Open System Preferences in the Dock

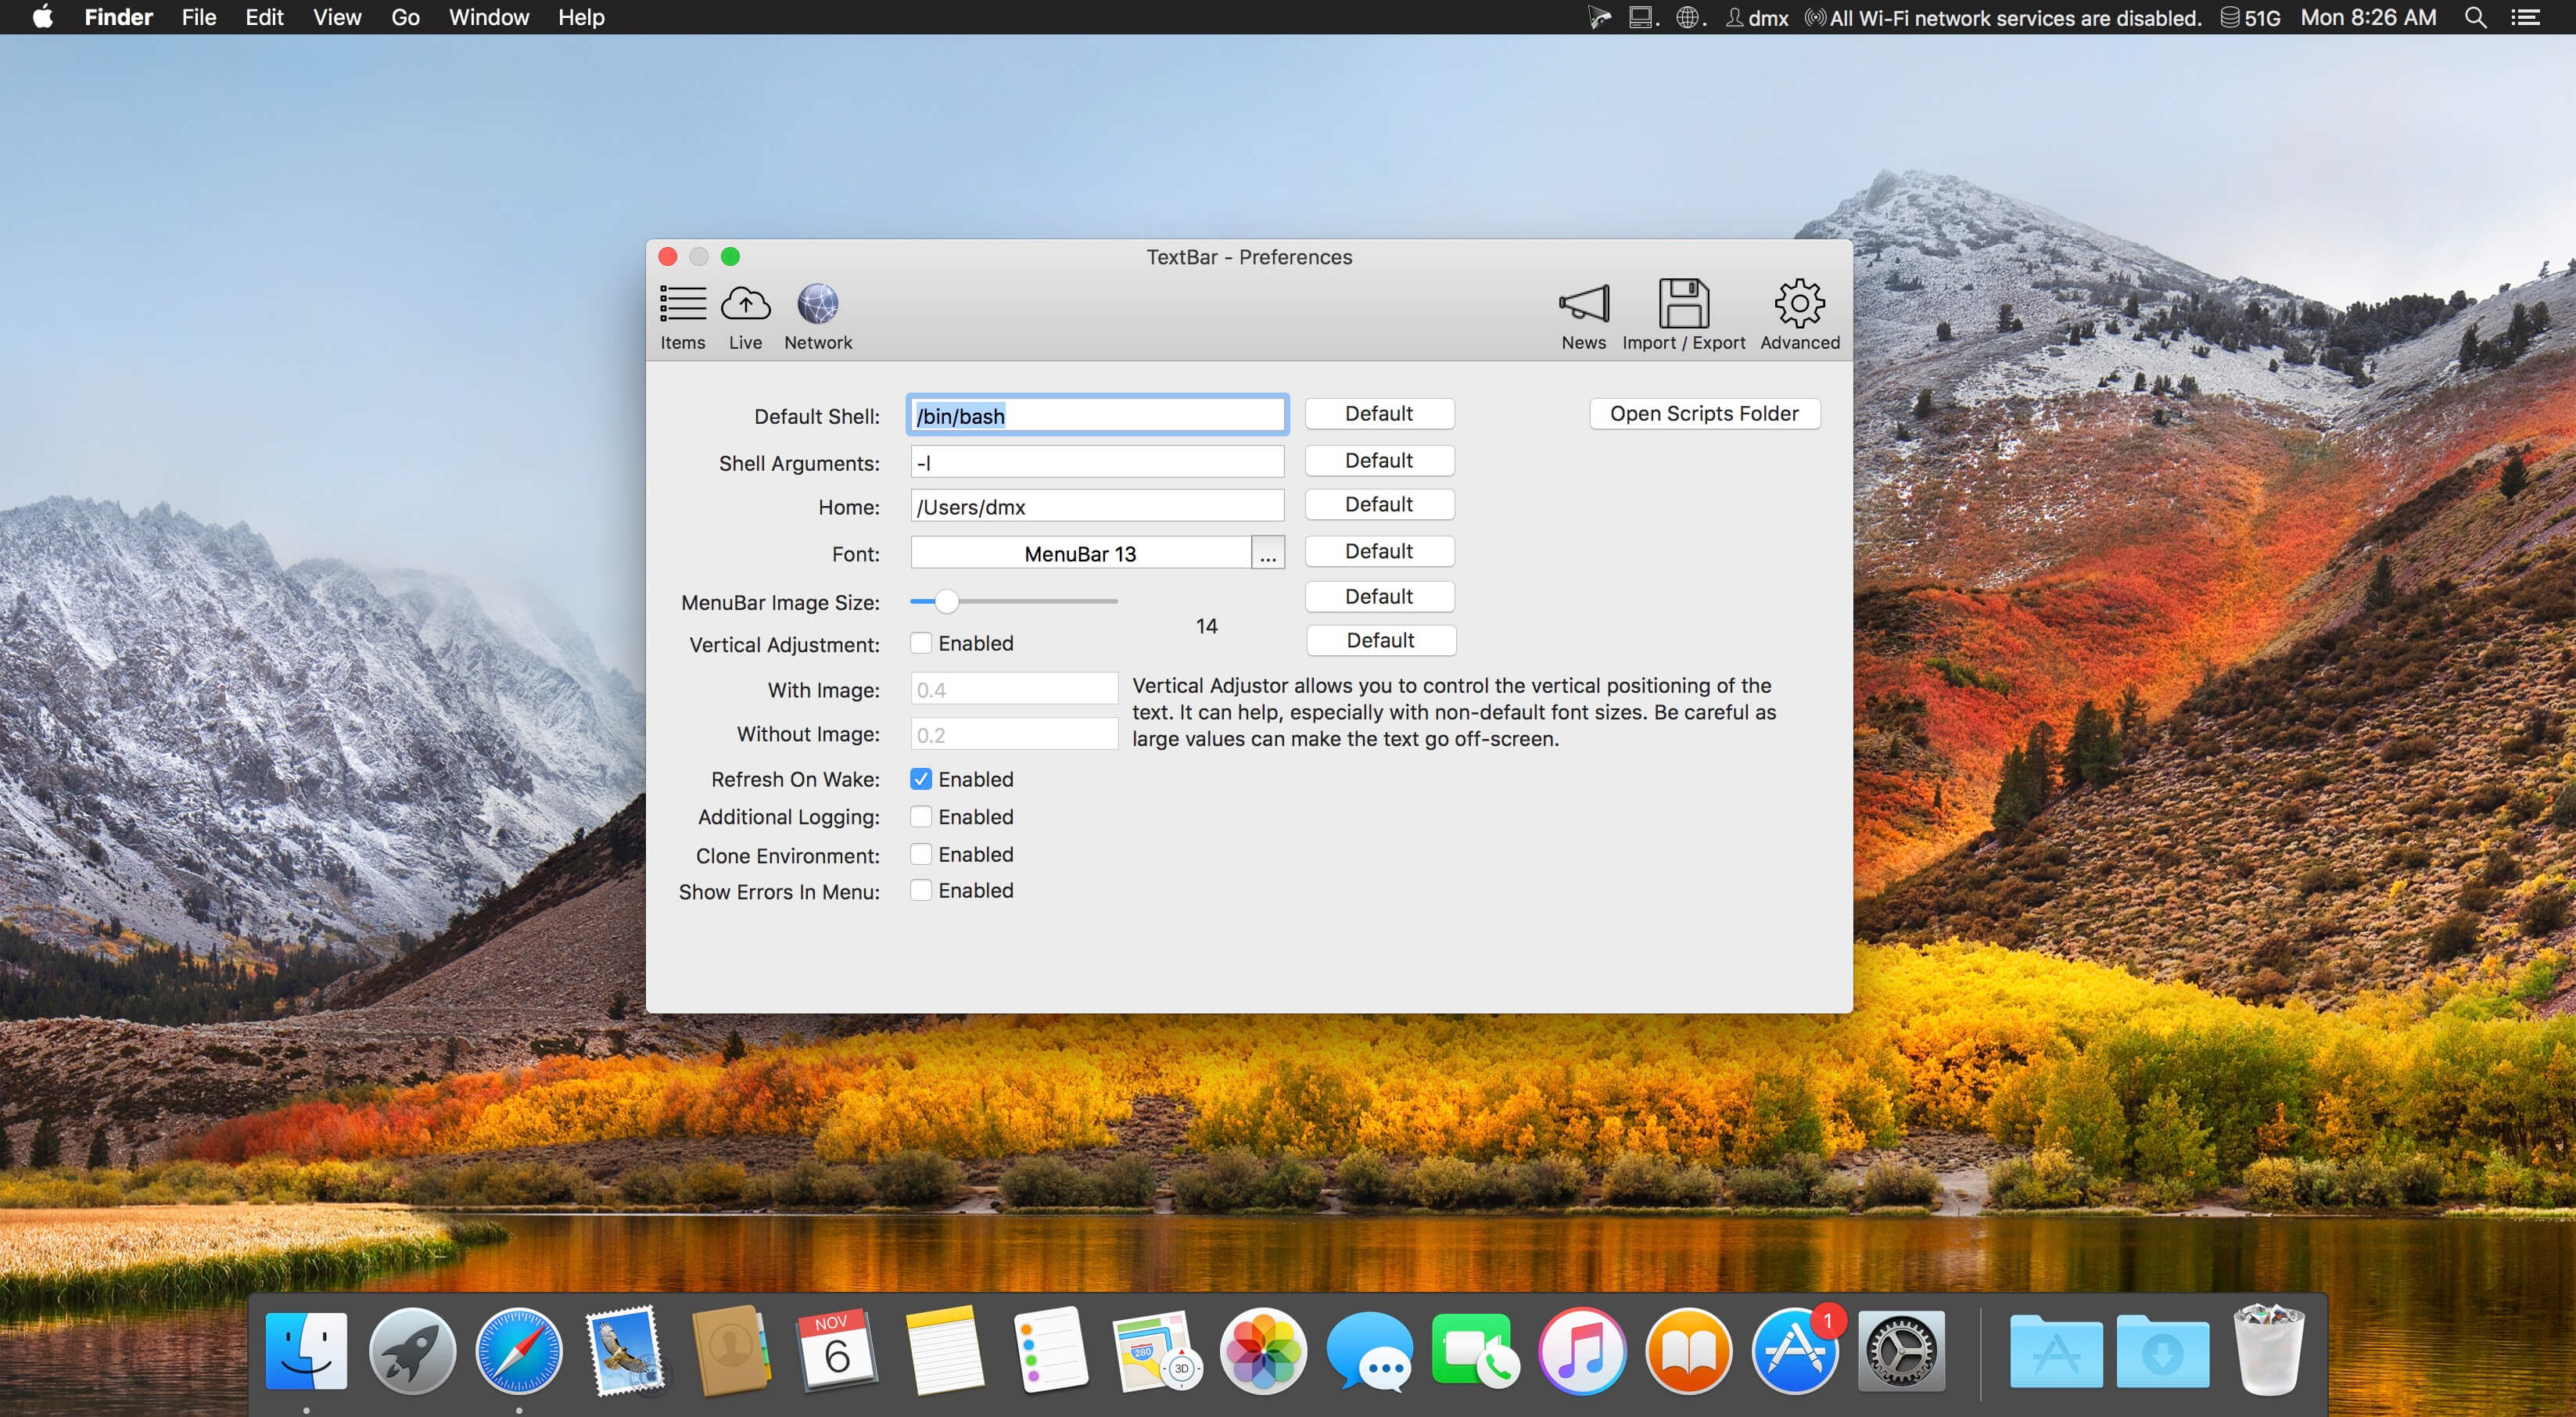click(x=1900, y=1351)
